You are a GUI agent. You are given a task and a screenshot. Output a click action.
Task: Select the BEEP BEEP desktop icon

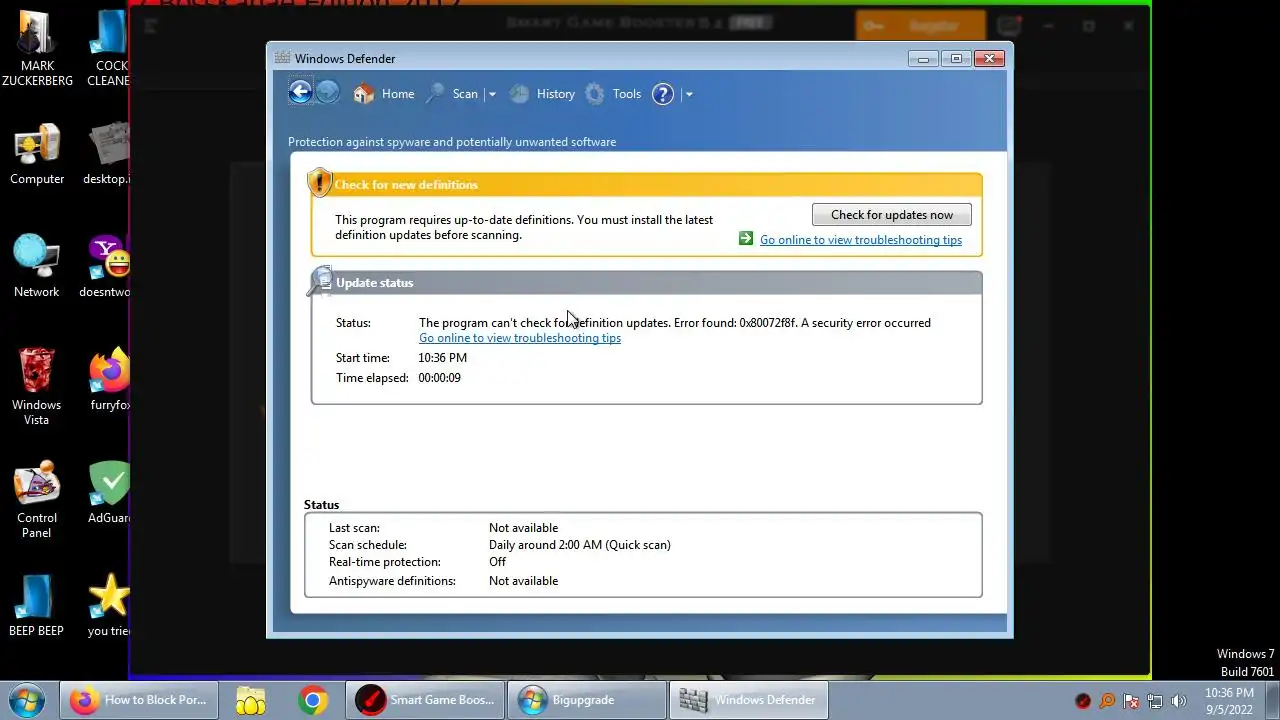coord(37,605)
